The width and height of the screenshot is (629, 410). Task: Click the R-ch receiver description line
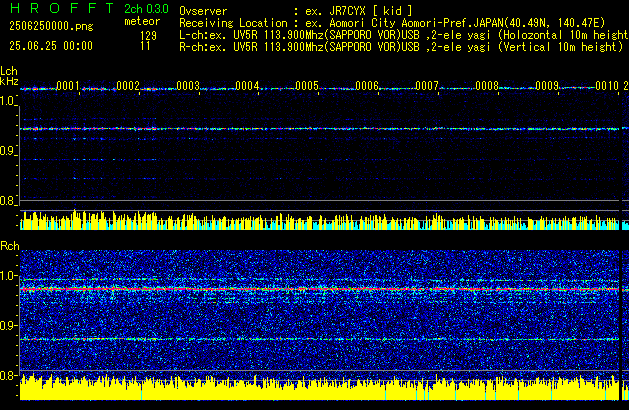coord(401,47)
